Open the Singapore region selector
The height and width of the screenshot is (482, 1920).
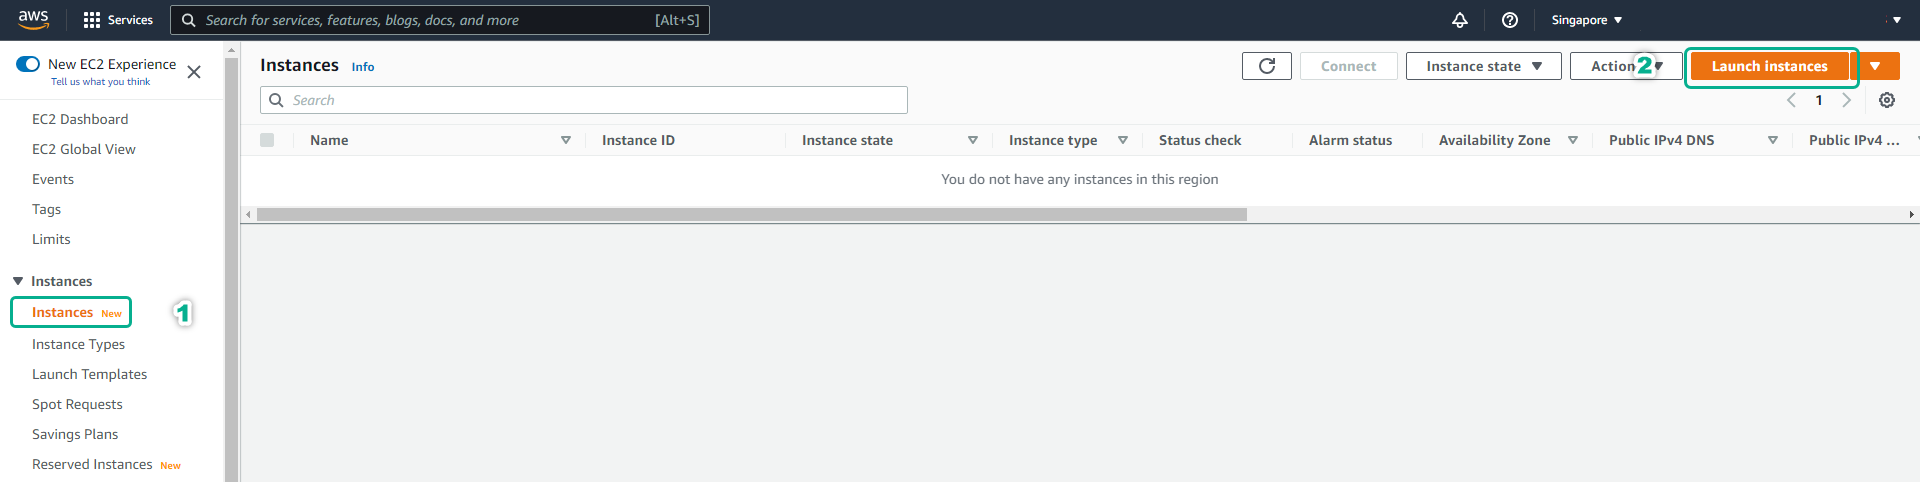click(1586, 20)
